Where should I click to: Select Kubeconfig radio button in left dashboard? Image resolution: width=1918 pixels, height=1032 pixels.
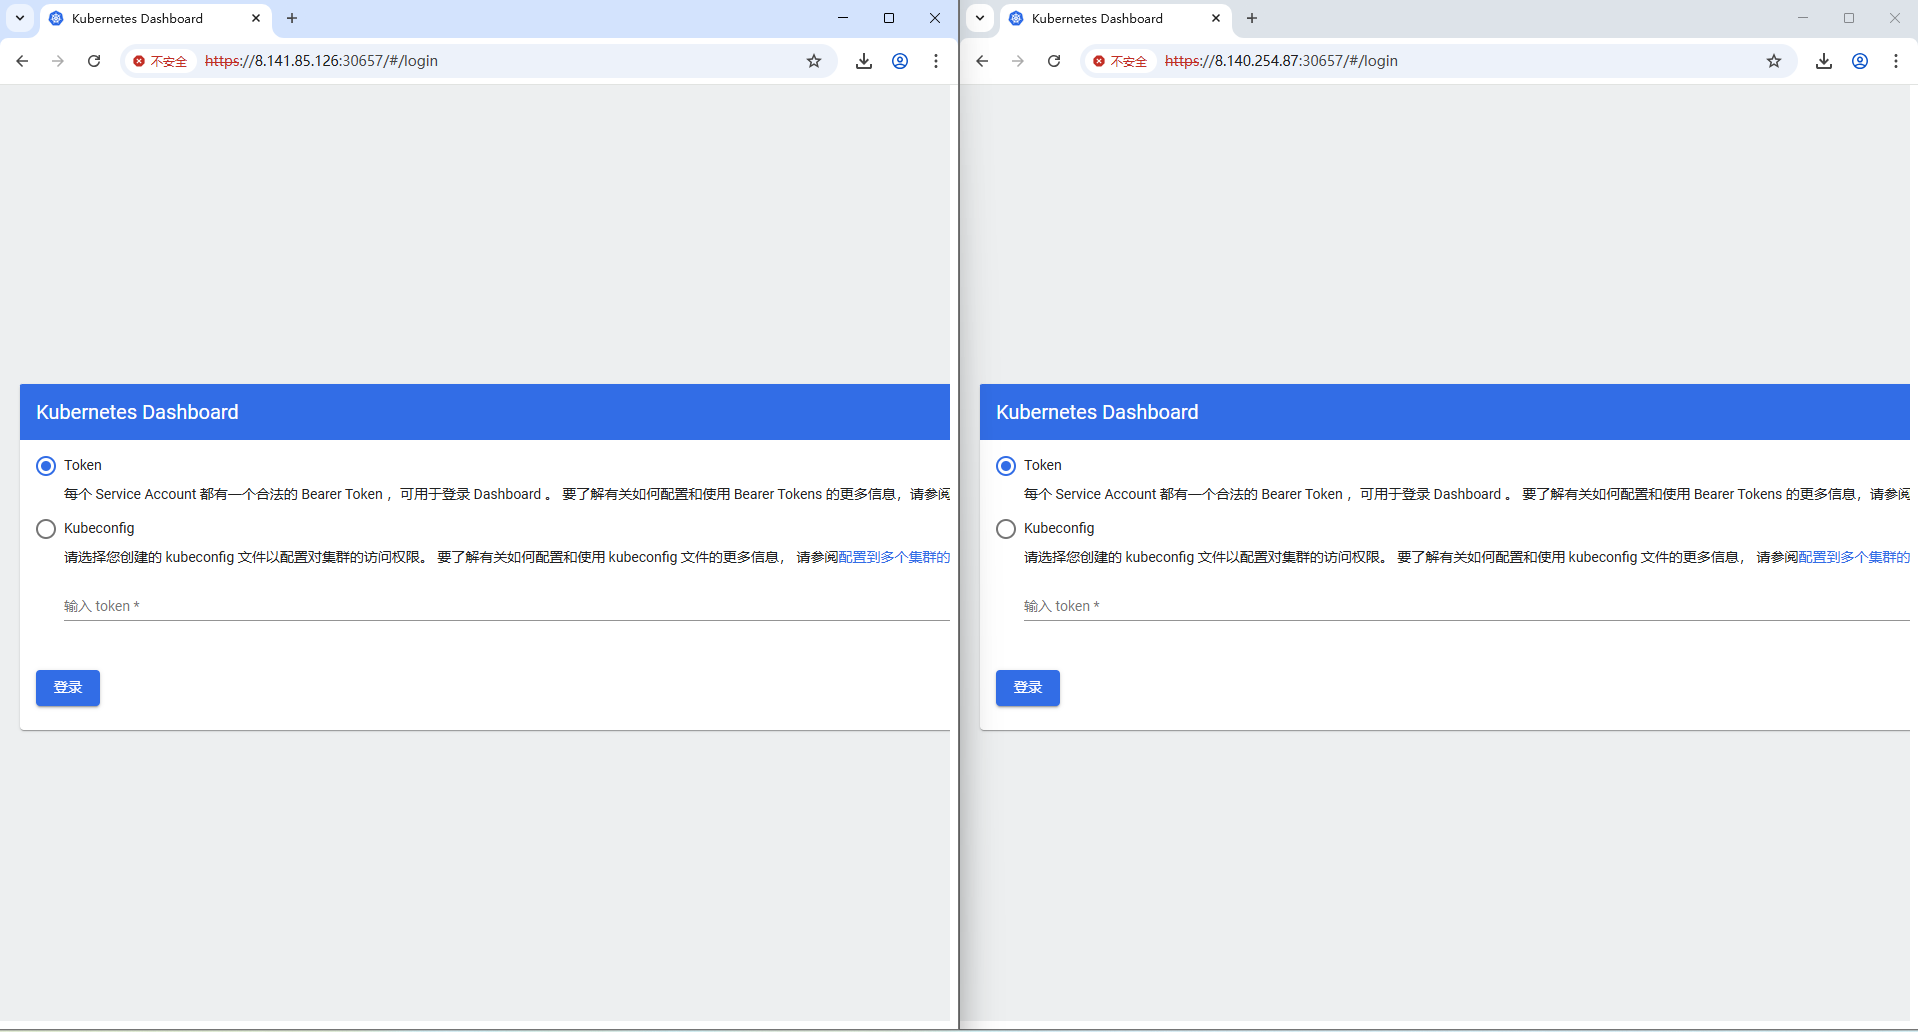46,529
